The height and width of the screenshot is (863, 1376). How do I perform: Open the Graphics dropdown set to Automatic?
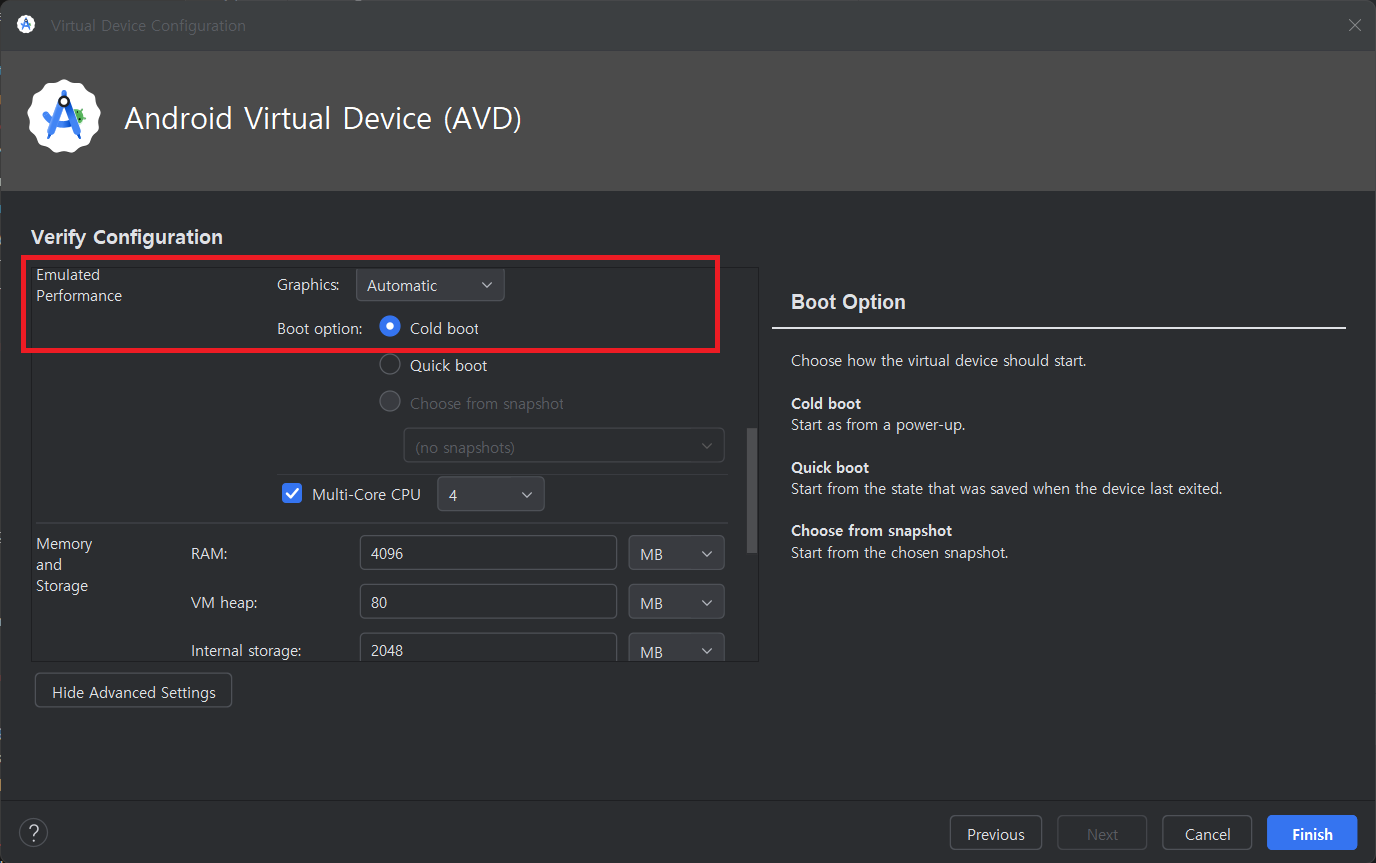[x=430, y=285]
